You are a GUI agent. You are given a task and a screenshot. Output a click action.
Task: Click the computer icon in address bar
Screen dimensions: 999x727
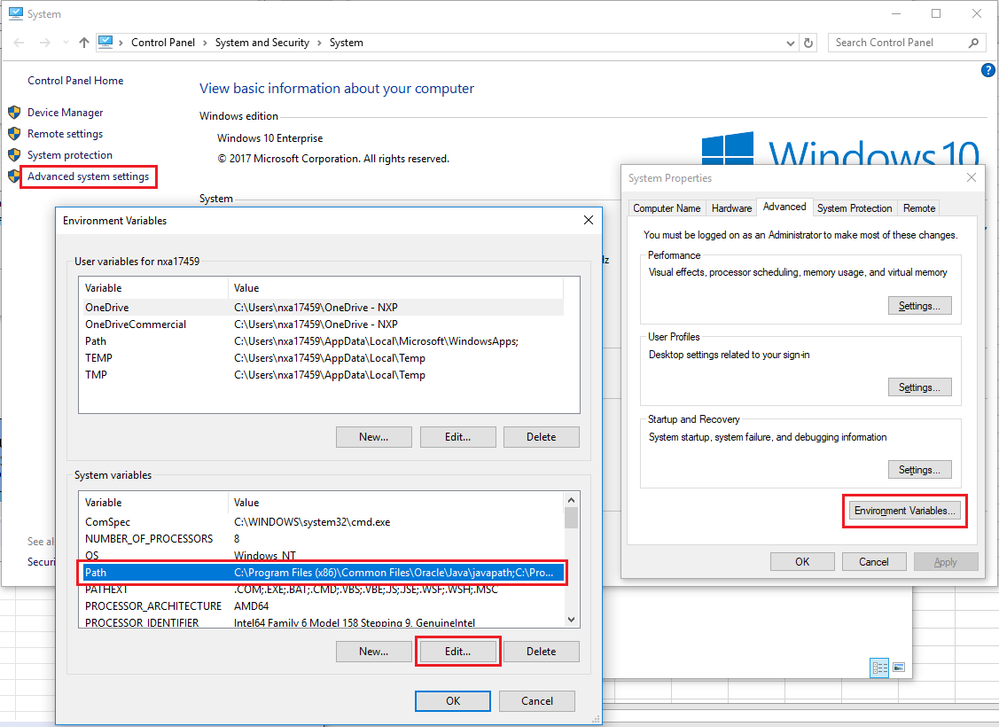pos(106,42)
